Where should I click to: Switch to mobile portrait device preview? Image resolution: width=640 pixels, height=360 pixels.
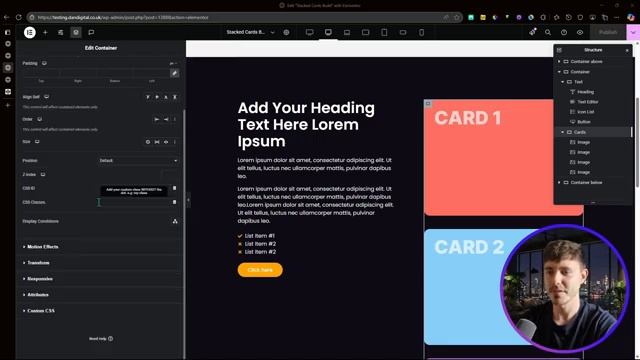tap(422, 32)
